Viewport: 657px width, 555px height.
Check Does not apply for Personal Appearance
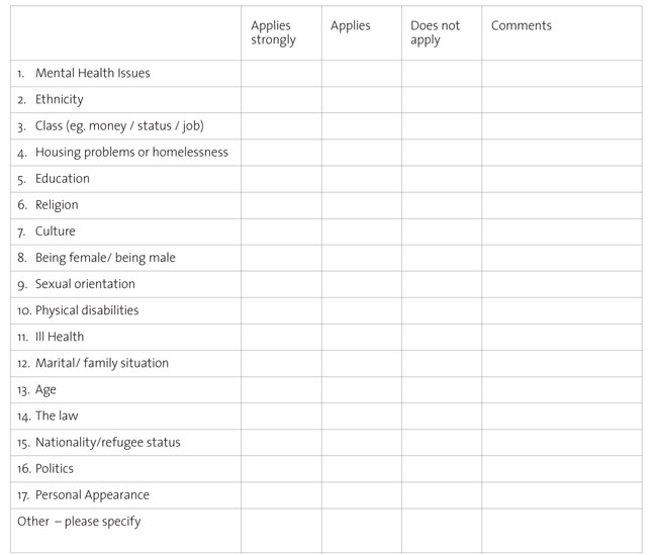[x=441, y=495]
